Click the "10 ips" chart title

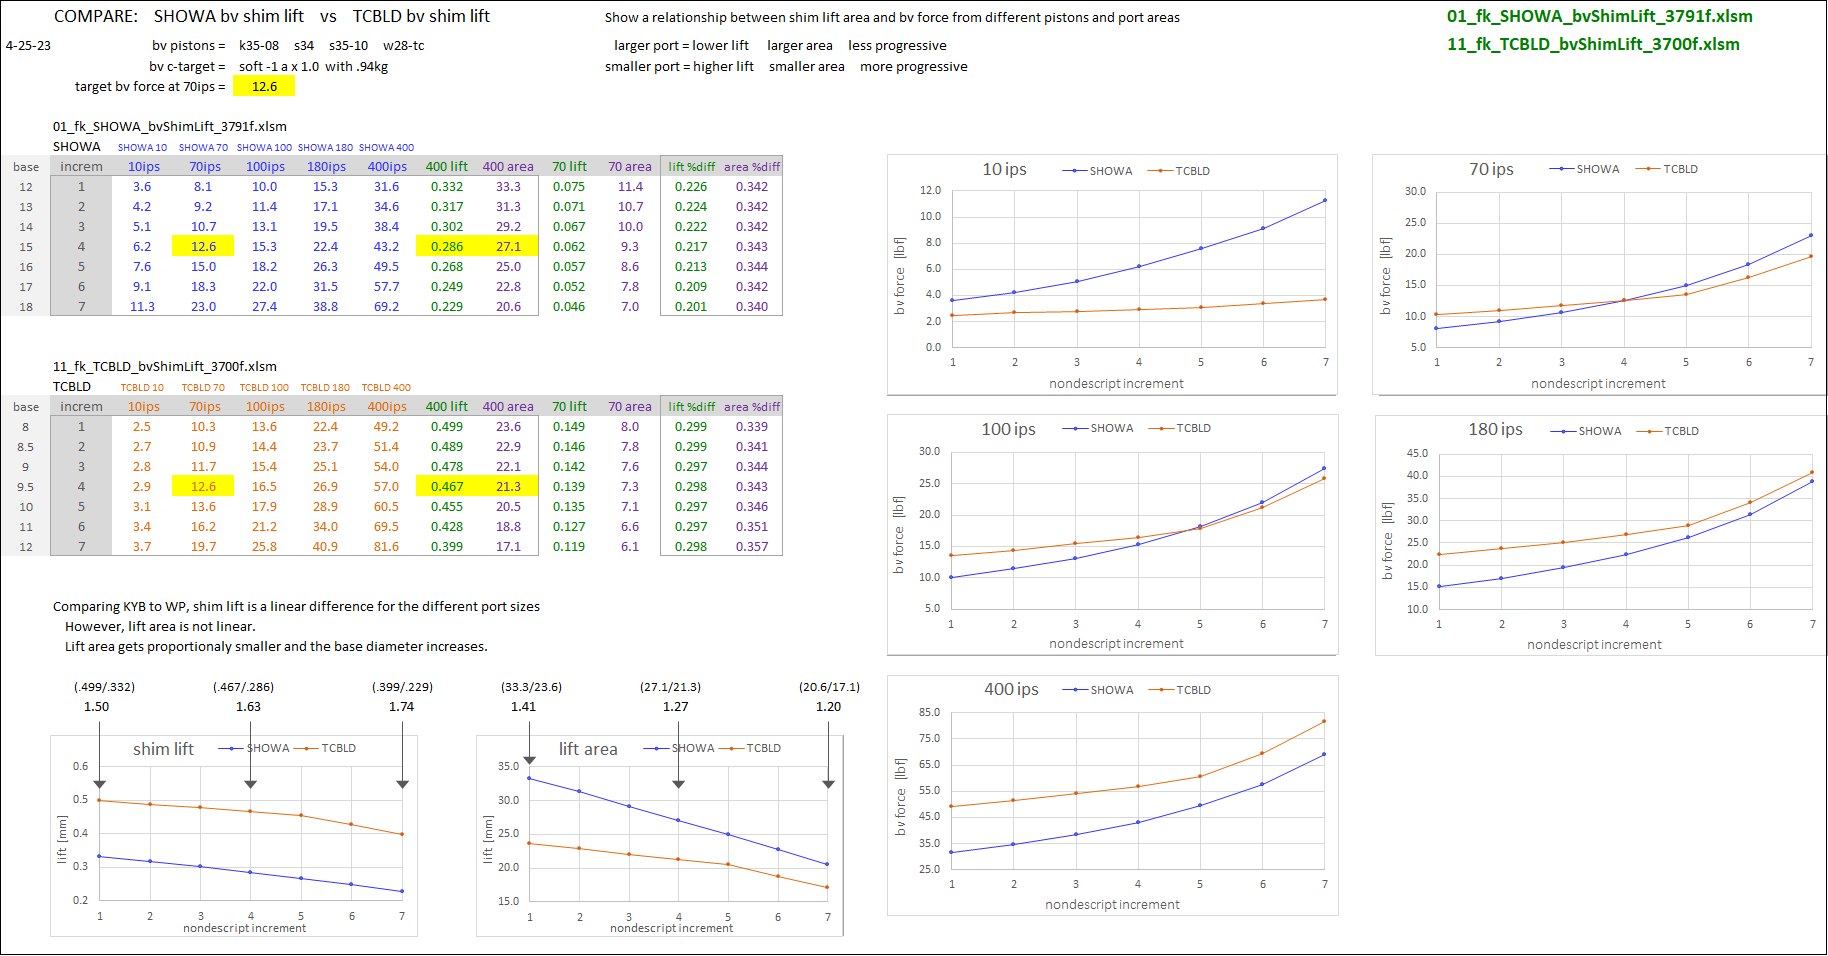1004,169
